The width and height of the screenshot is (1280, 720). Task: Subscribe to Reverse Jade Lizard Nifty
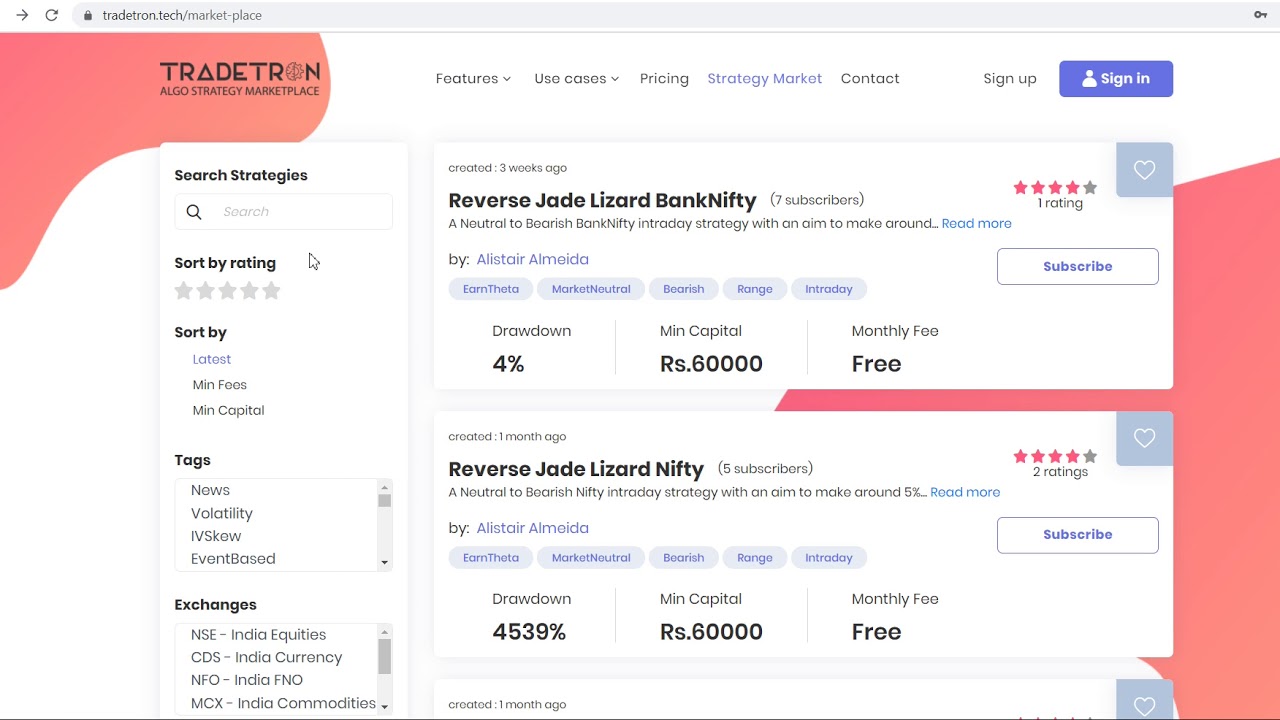click(x=1078, y=535)
